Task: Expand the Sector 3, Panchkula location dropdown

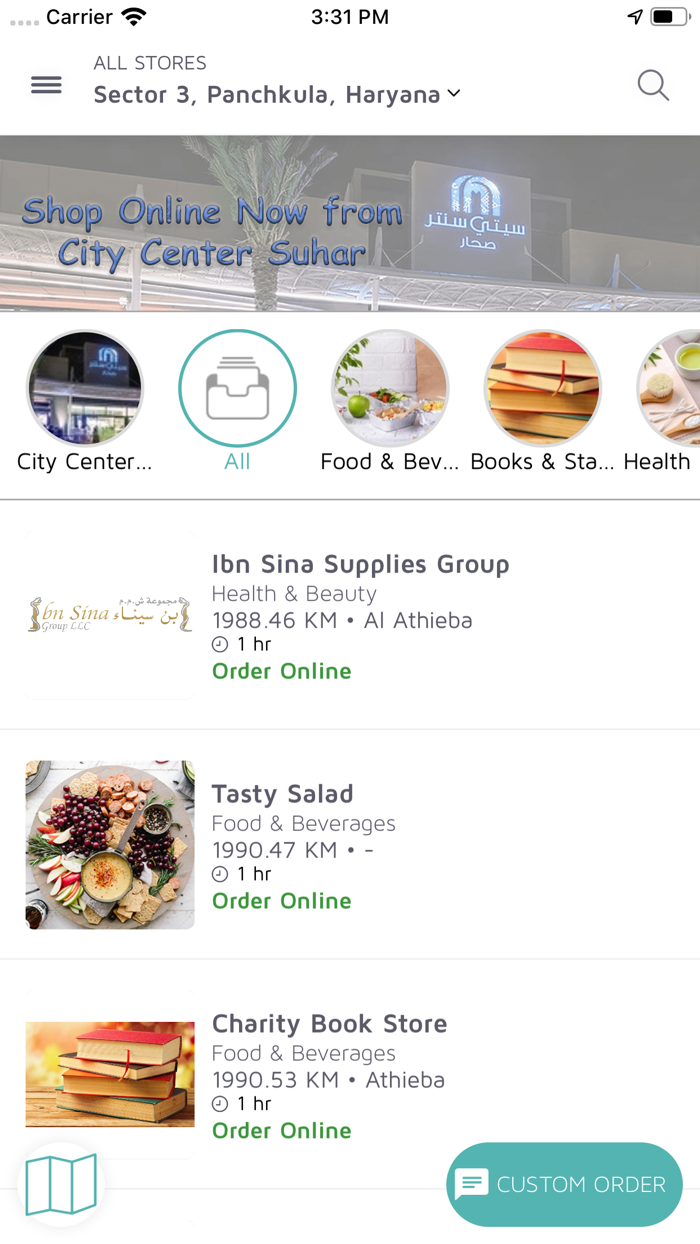Action: point(277,95)
